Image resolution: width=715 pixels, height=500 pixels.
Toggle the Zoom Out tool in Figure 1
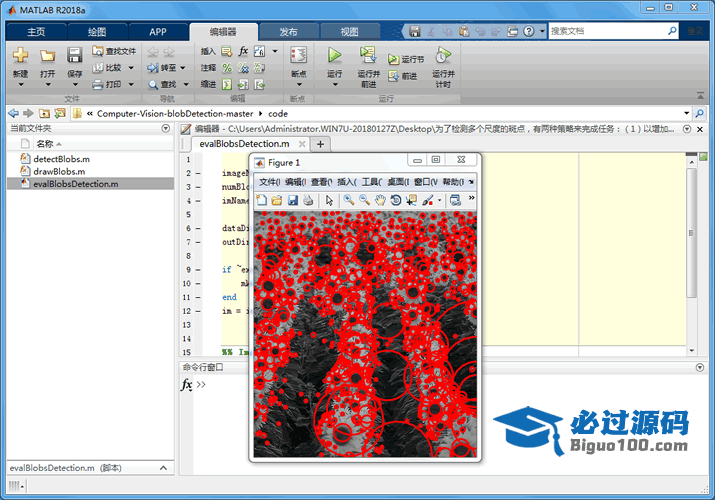point(364,200)
